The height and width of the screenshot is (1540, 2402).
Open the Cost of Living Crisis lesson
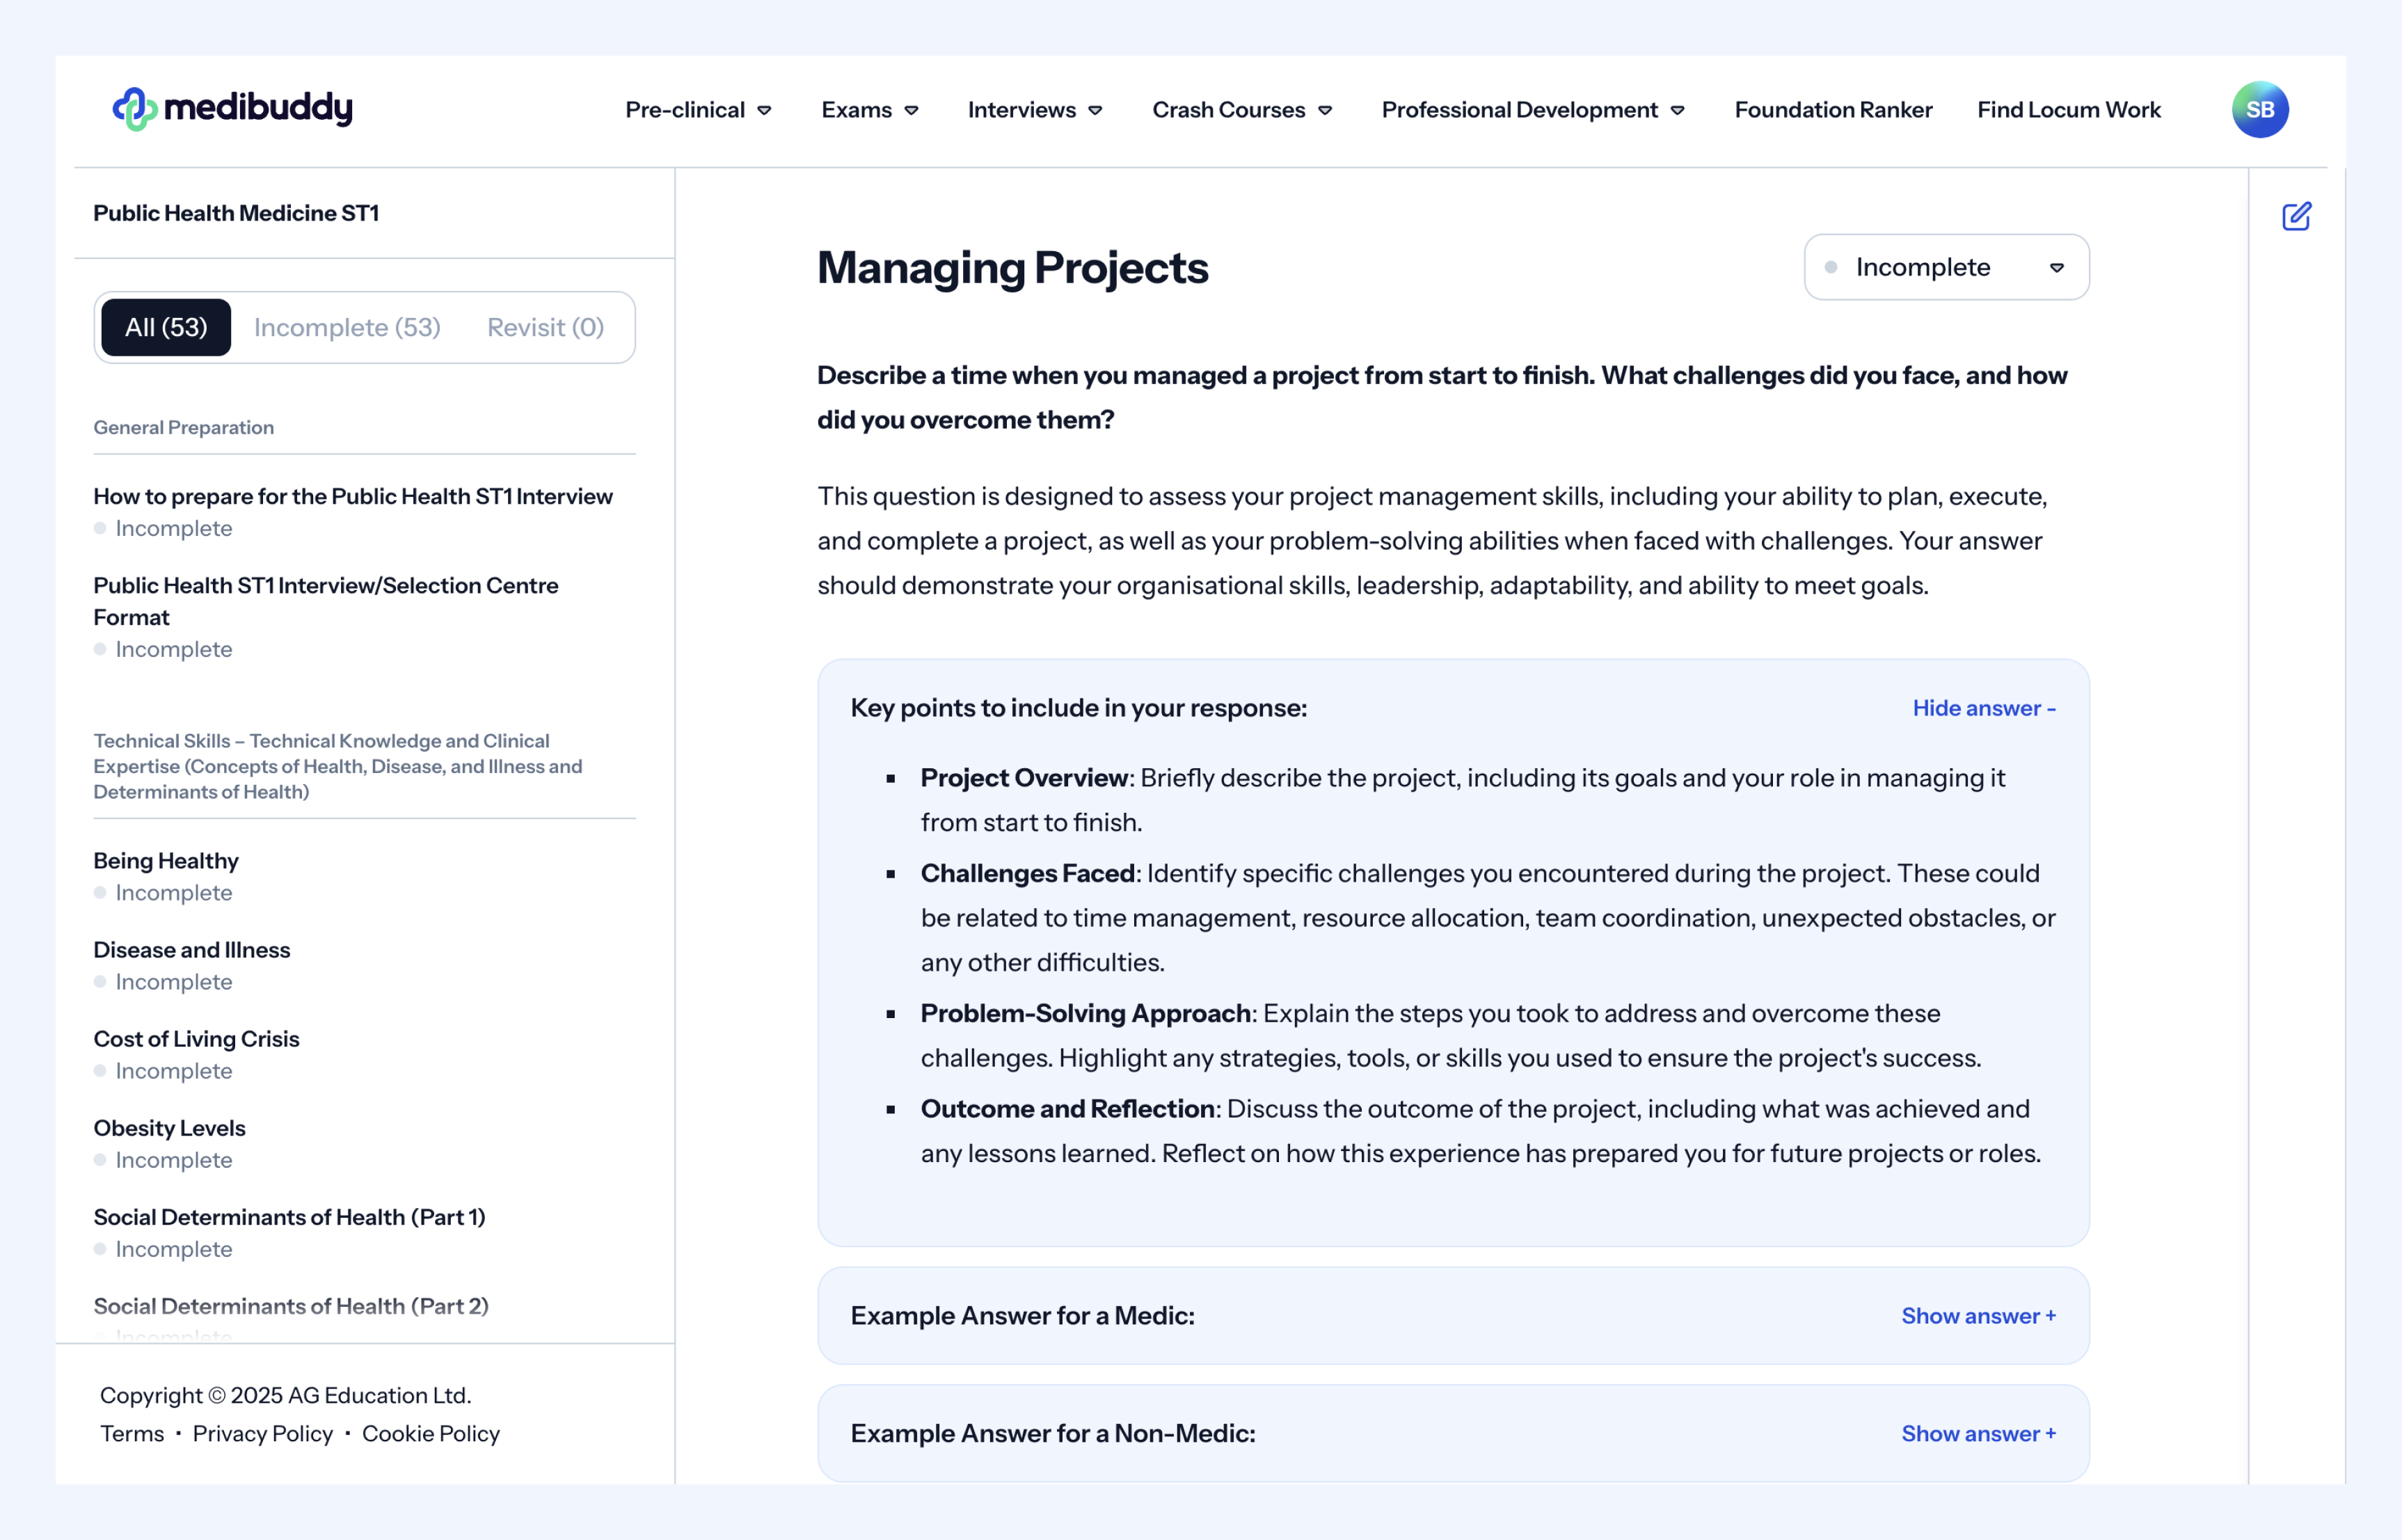(196, 1039)
